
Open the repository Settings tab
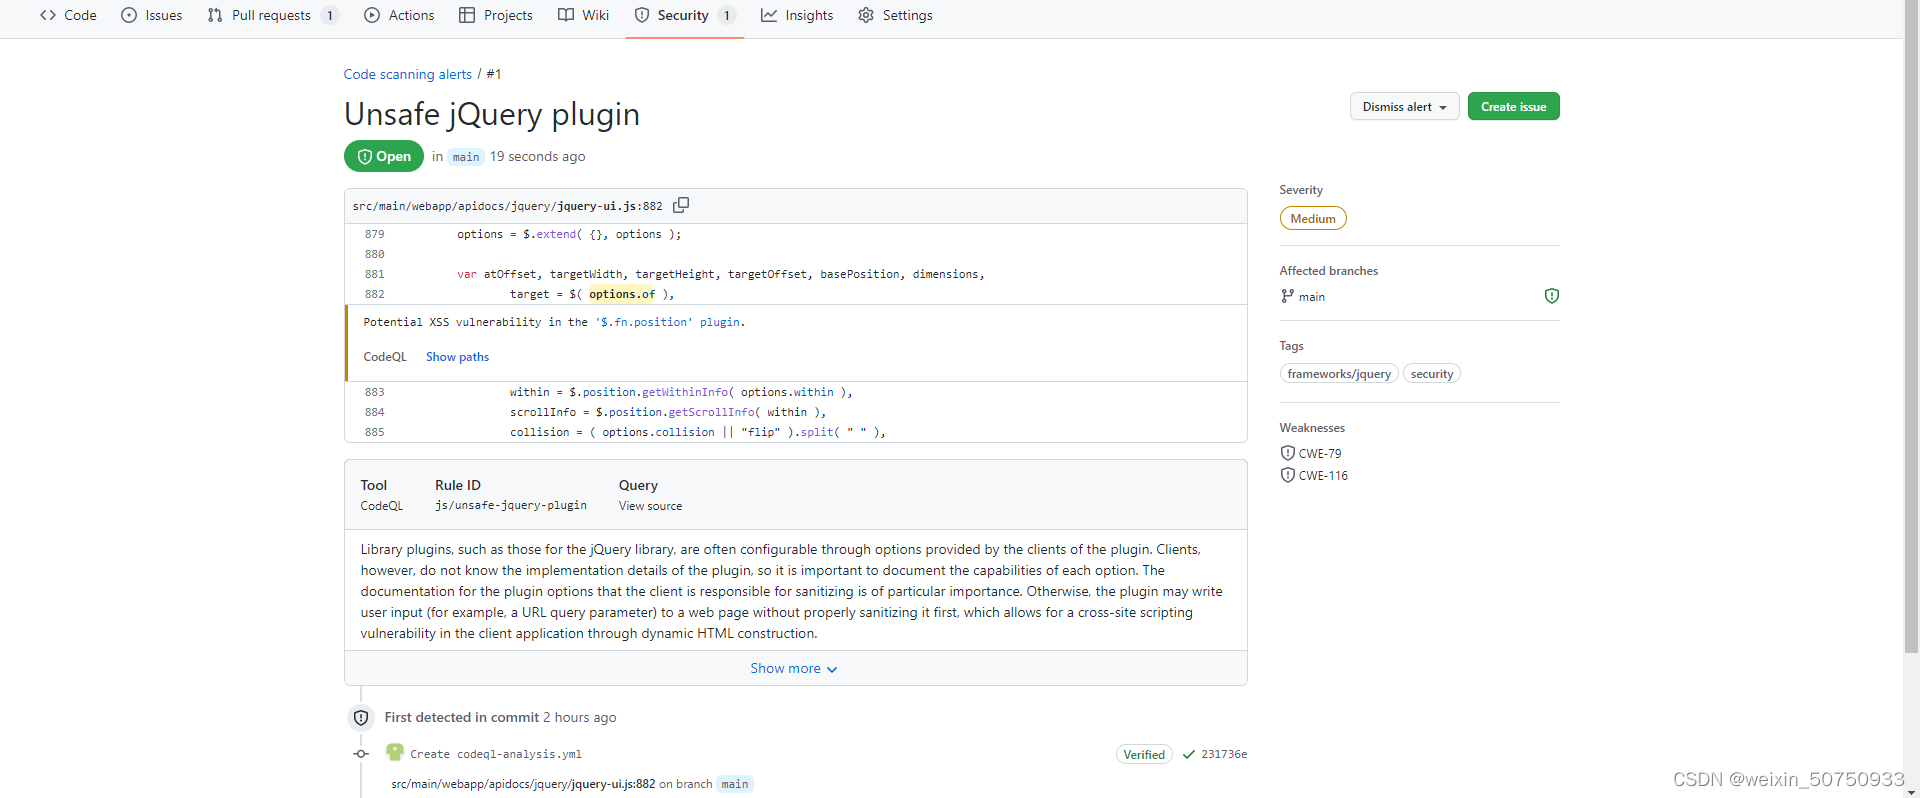895,15
